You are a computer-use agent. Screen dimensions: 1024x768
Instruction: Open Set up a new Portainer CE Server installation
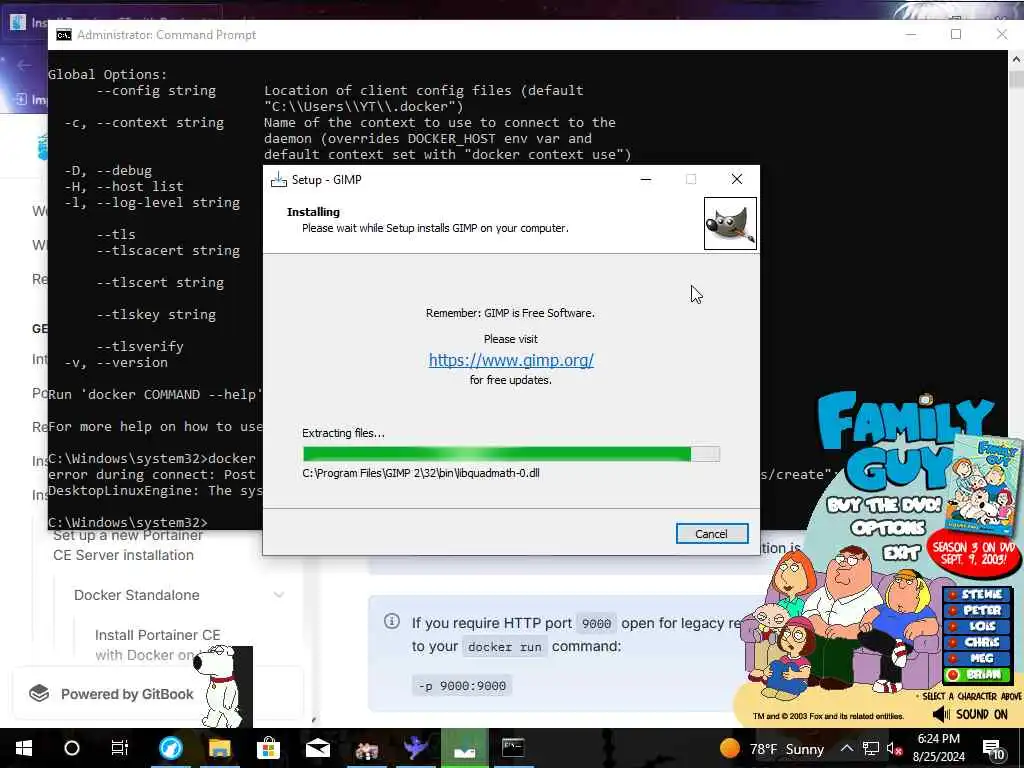coord(128,545)
